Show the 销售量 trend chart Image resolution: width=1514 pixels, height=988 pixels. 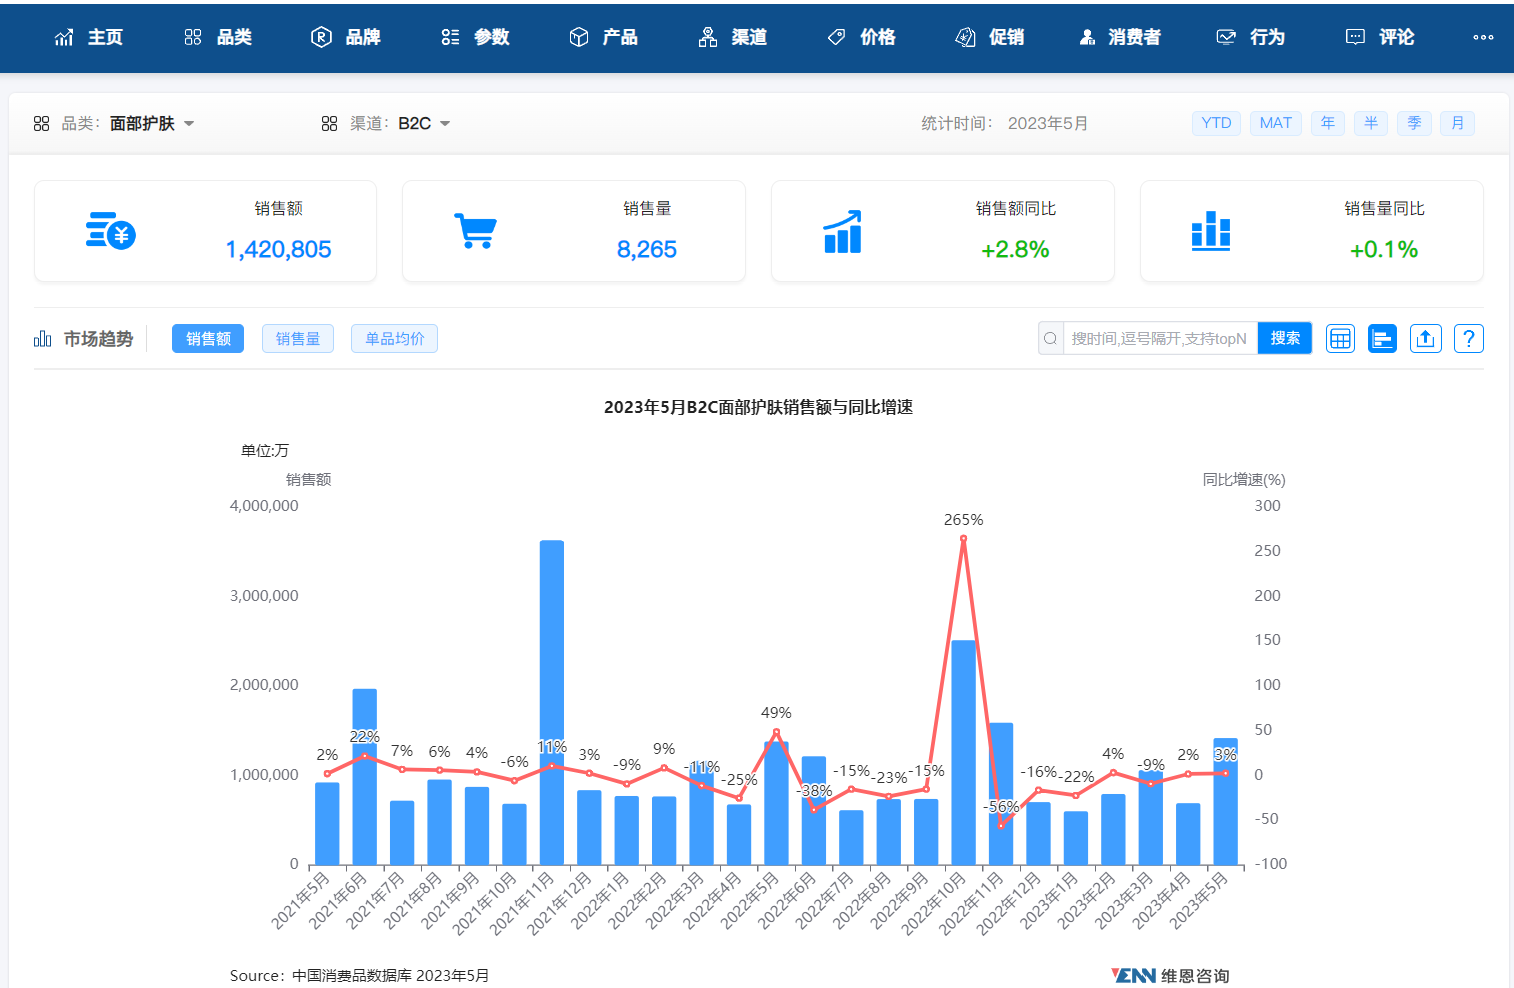[298, 339]
